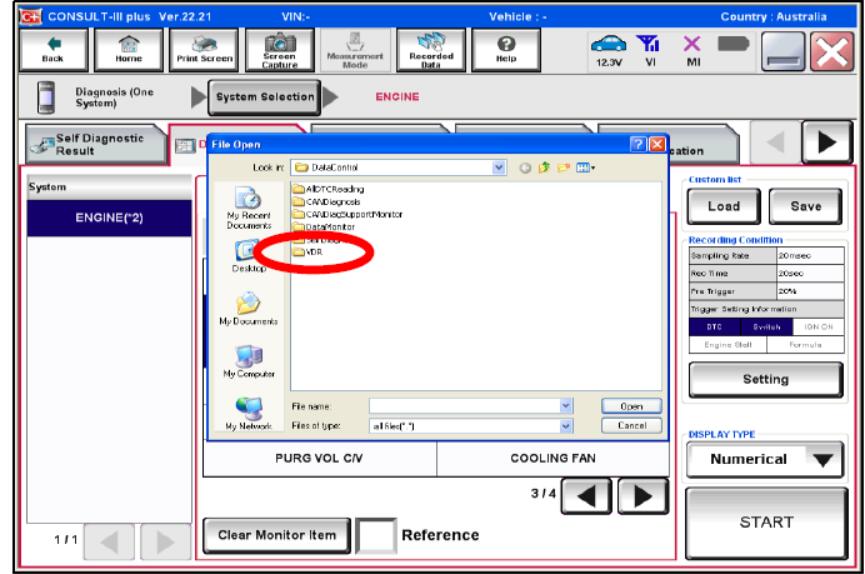The image size is (865, 574).
Task: Go back to last folder visited
Action: click(525, 167)
